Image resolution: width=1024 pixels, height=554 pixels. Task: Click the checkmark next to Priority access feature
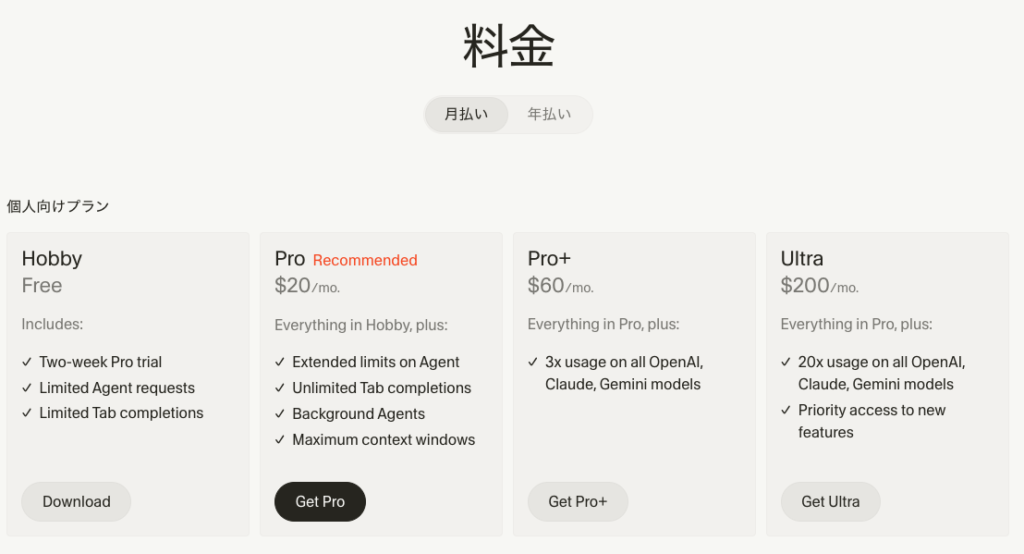pos(786,410)
